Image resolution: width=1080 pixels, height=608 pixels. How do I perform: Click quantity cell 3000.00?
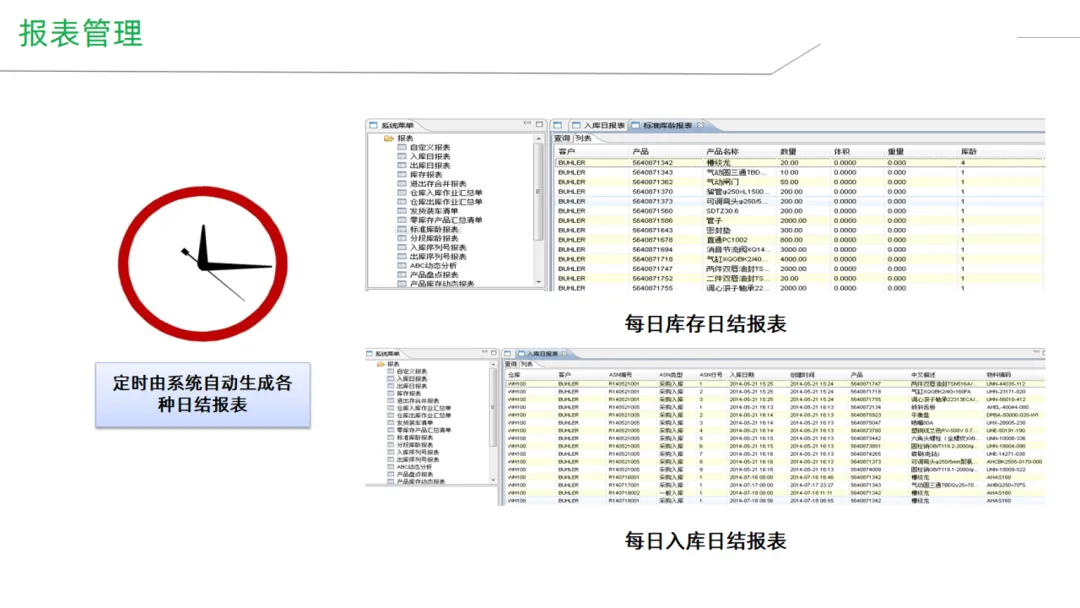point(793,249)
